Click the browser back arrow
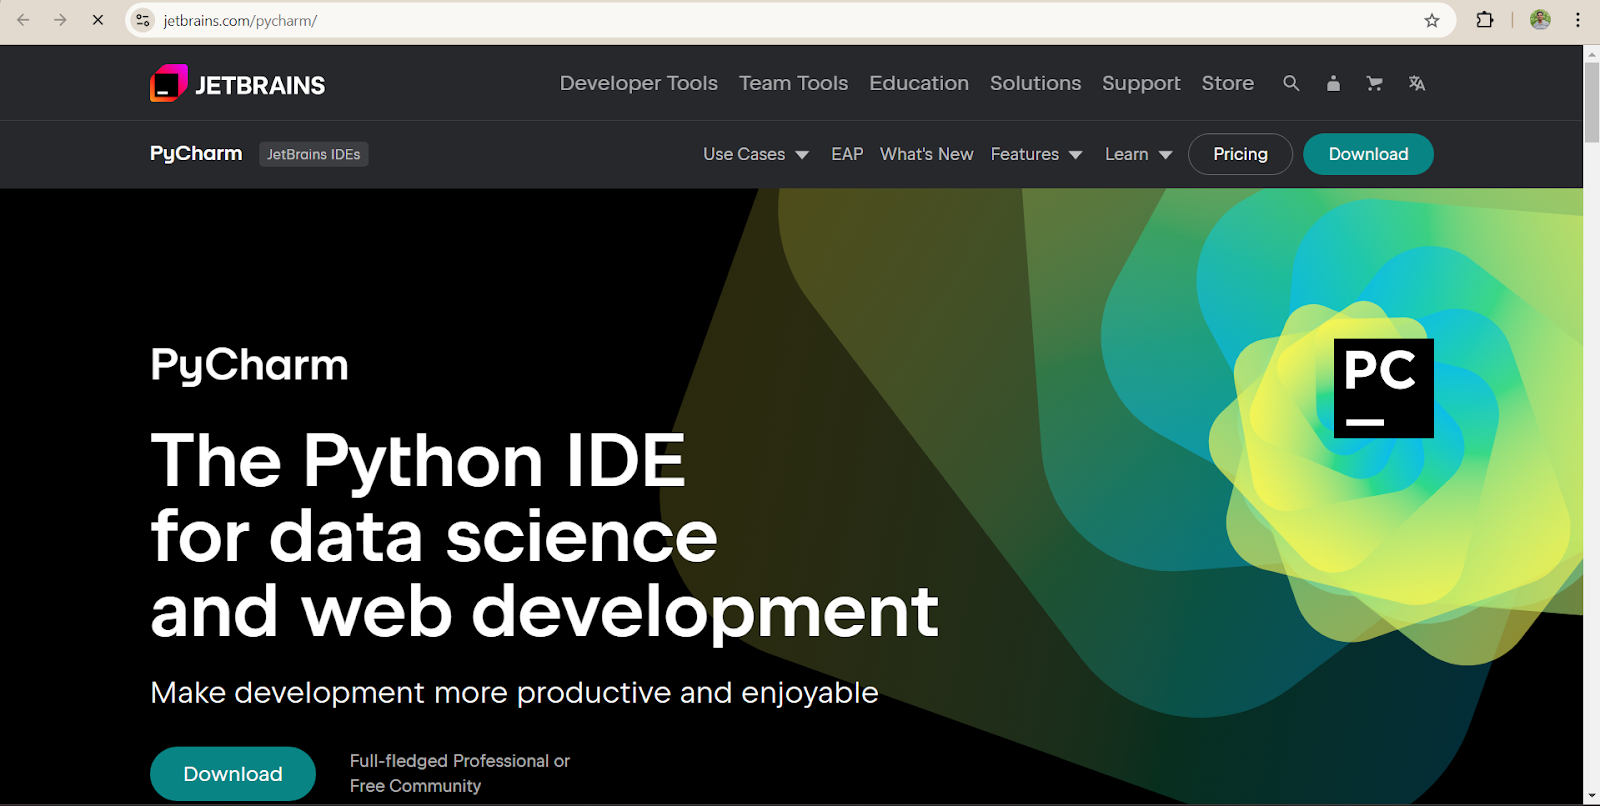The height and width of the screenshot is (806, 1600). tap(23, 20)
